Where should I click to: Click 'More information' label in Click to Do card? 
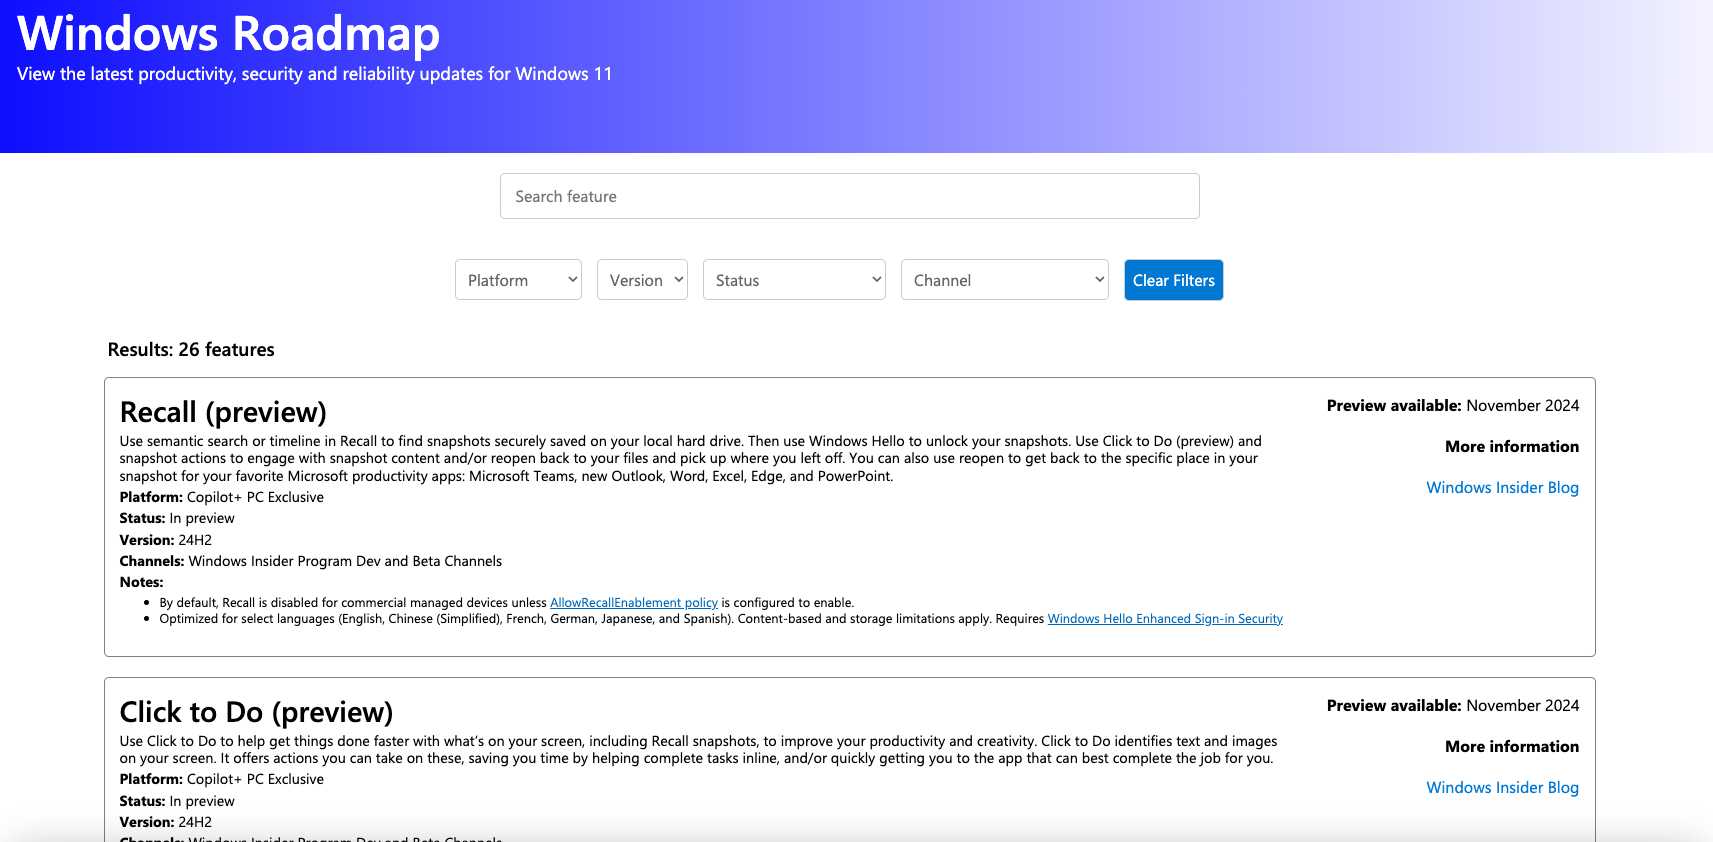(x=1512, y=747)
